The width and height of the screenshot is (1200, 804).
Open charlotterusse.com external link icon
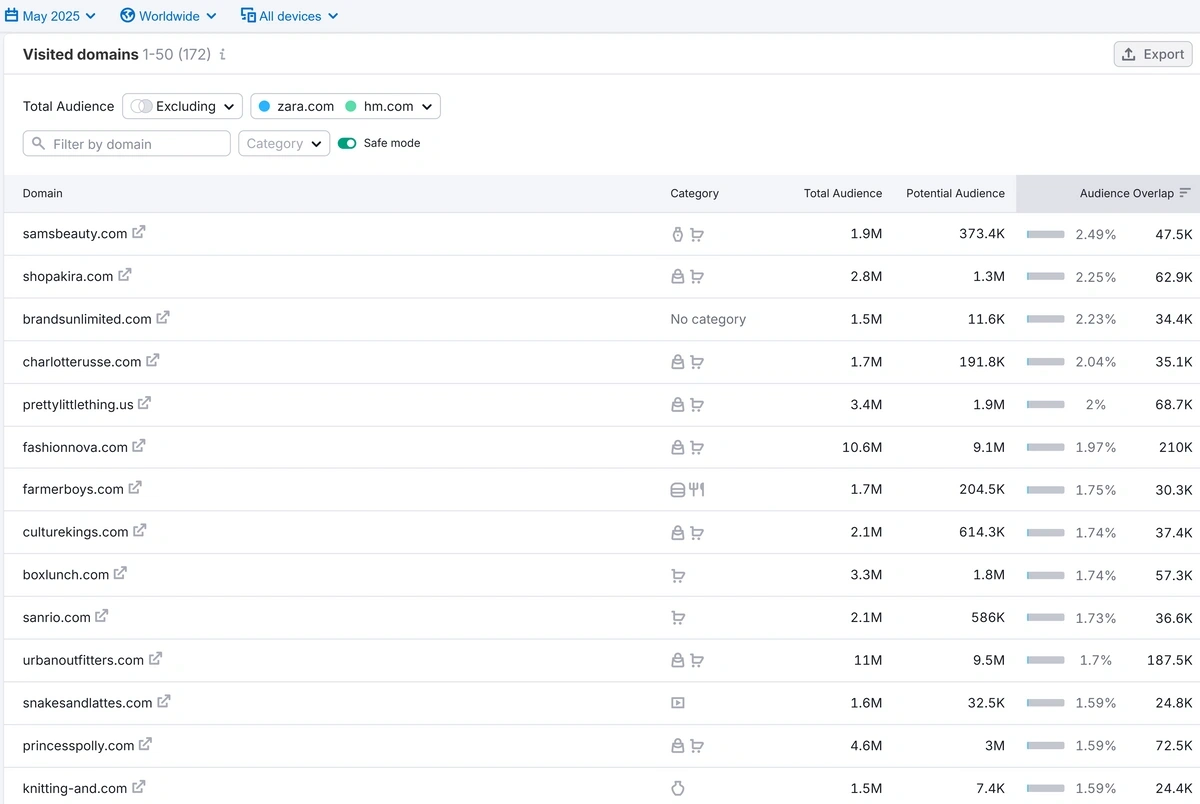[153, 361]
